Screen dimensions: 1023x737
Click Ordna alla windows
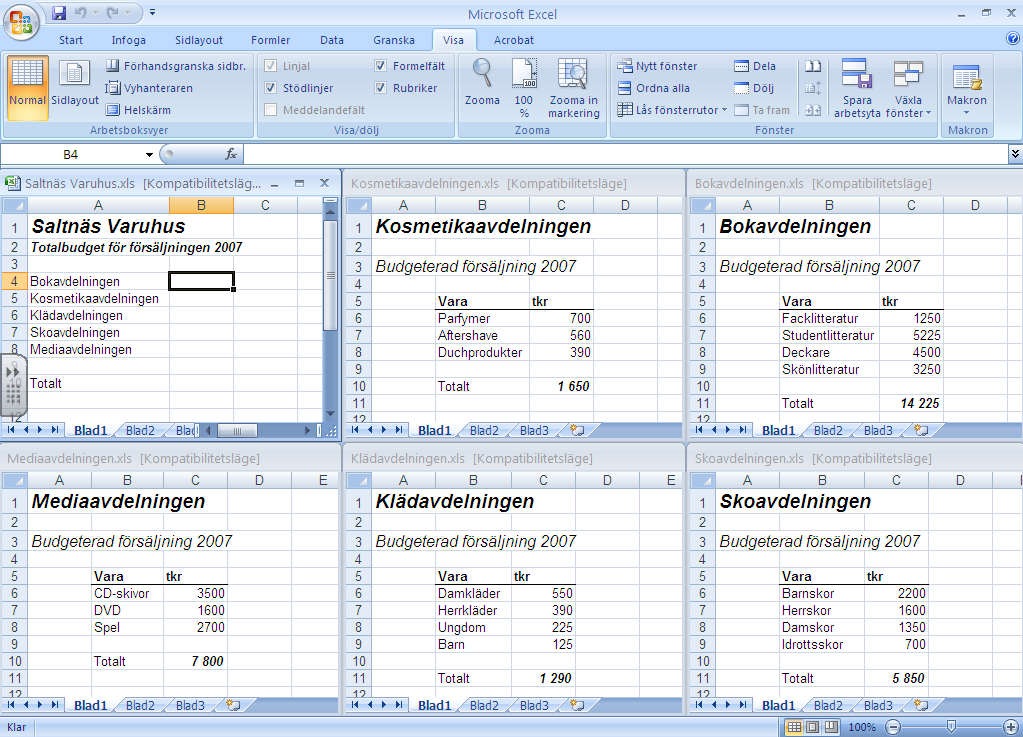click(x=654, y=88)
